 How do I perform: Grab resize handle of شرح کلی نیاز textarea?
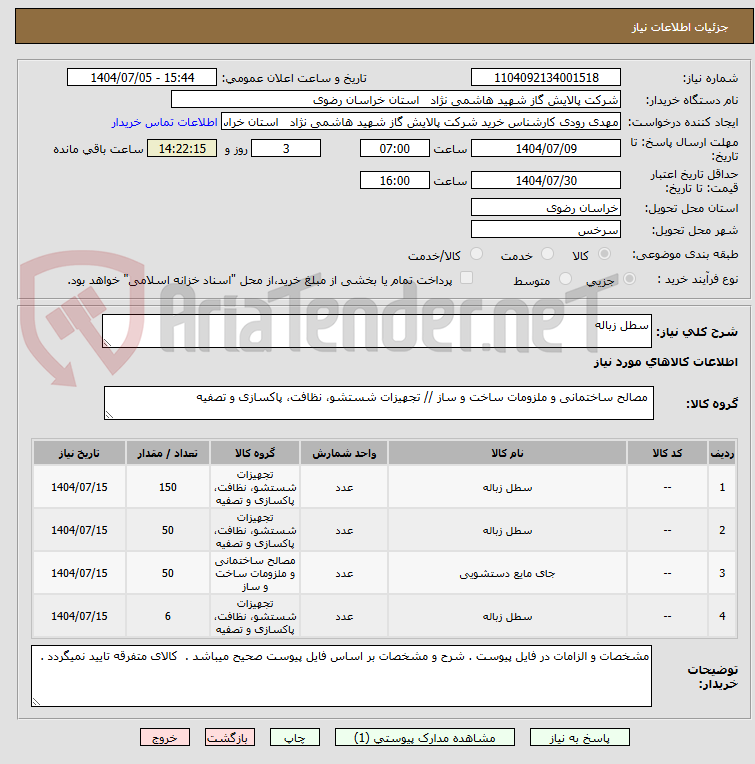(x=107, y=343)
